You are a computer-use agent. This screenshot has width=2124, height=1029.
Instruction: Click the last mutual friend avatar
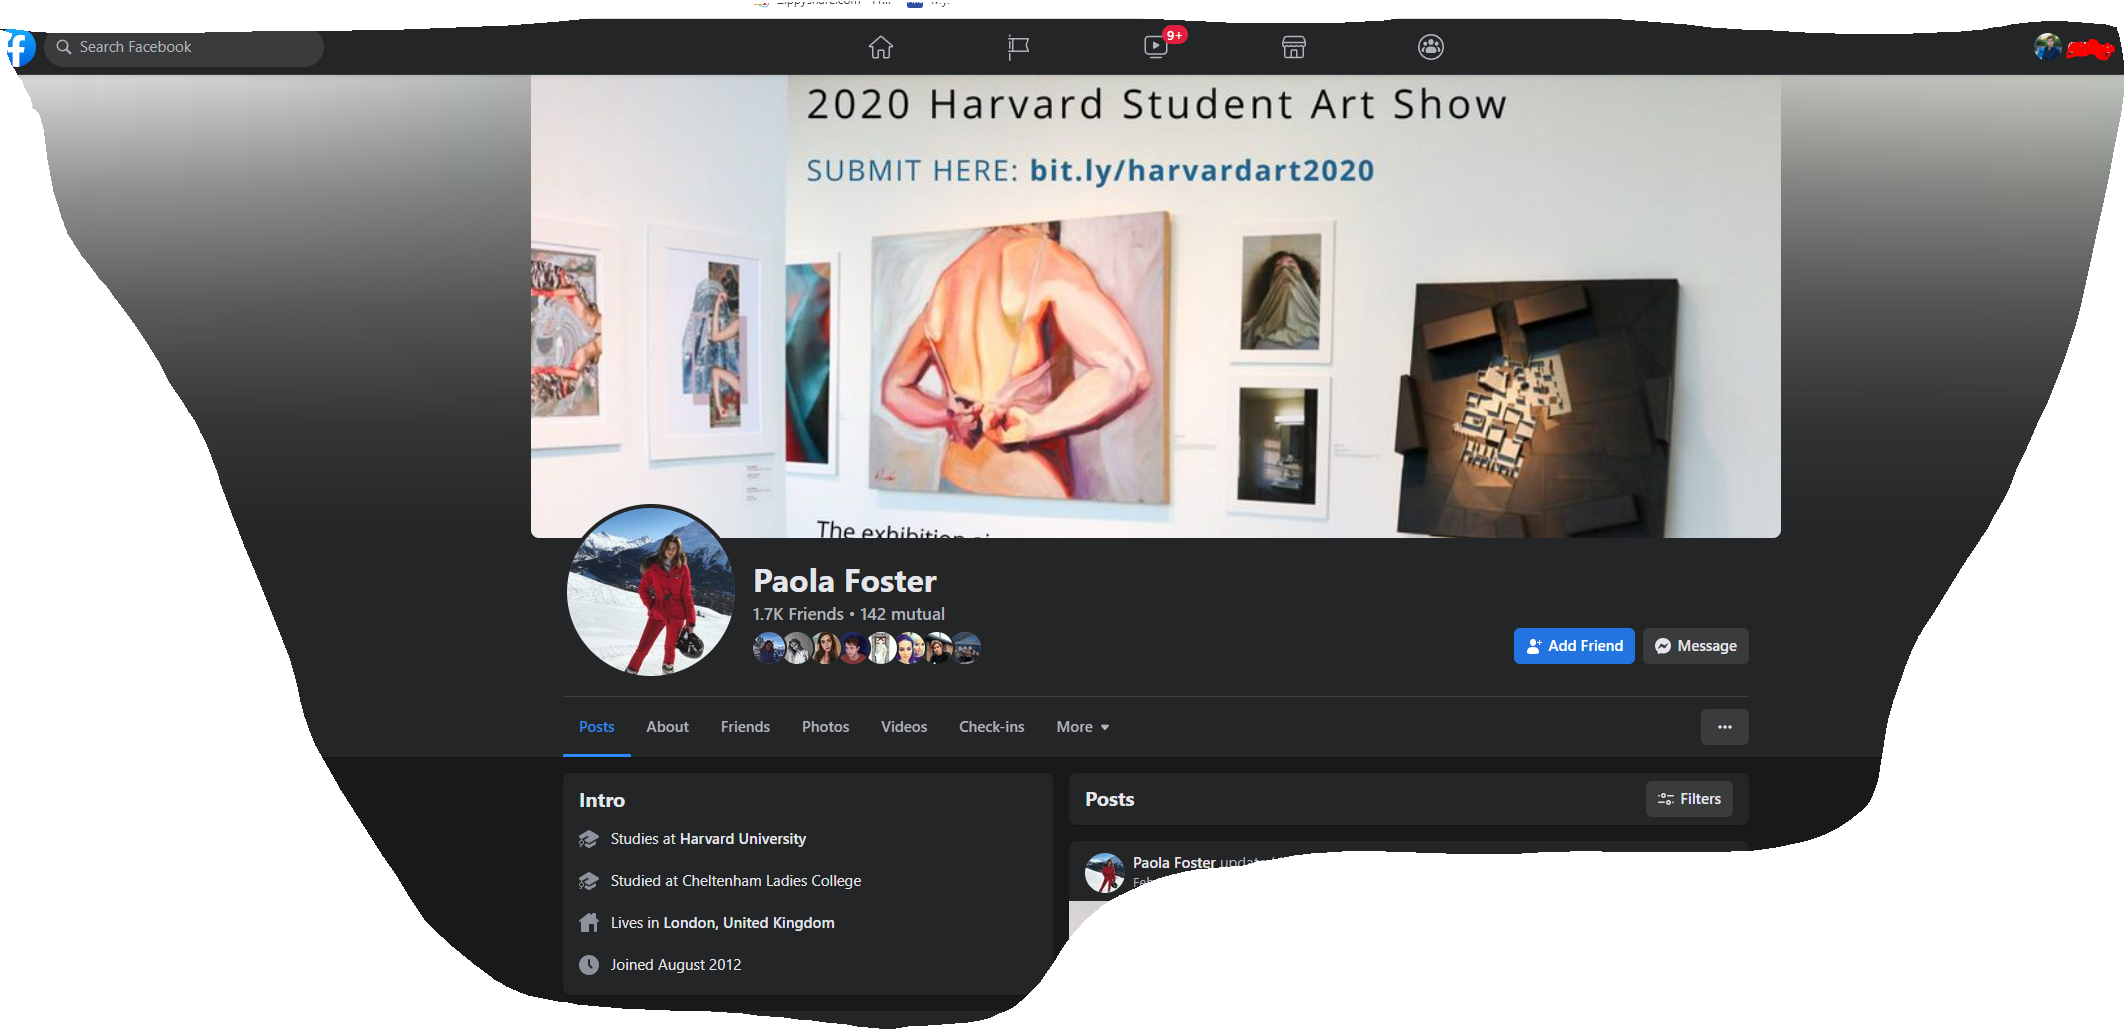(965, 648)
